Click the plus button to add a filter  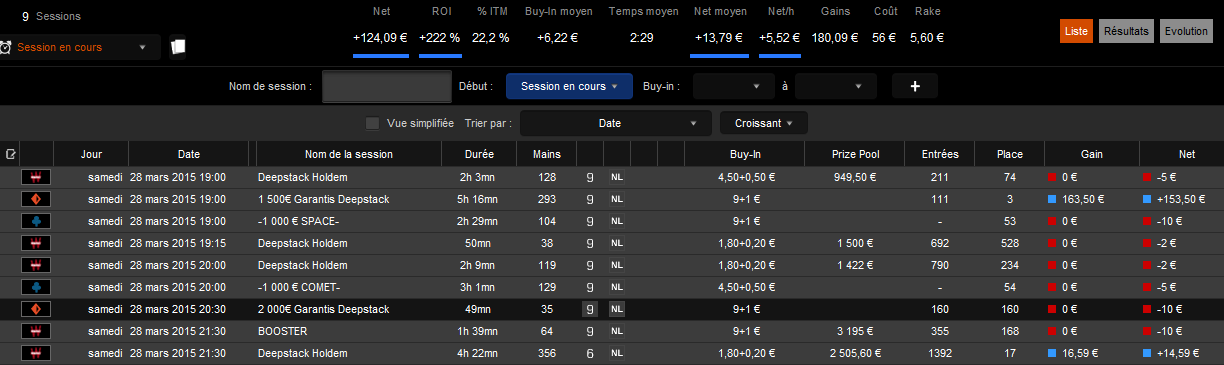click(915, 86)
